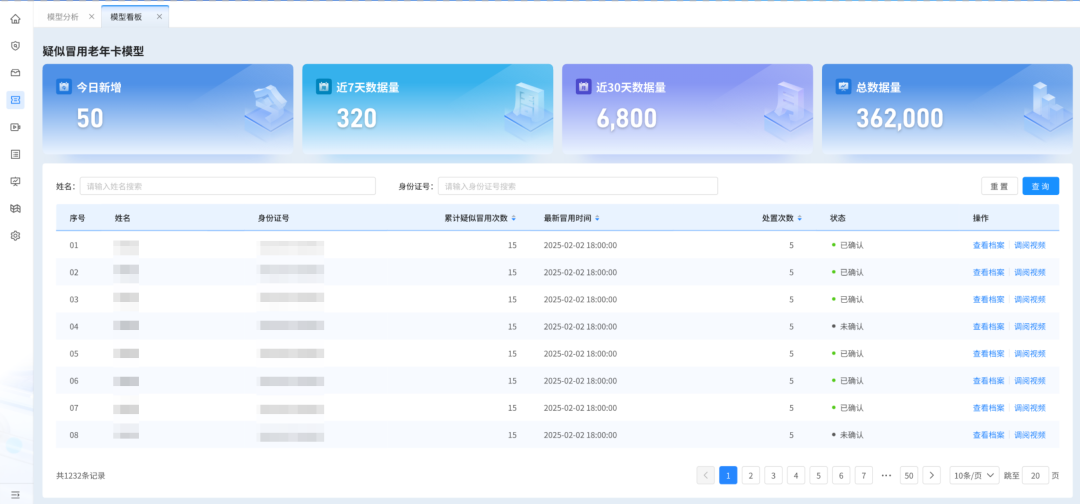This screenshot has height=504, width=1080.
Task: Click 查看档案 link in row 01
Action: click(x=988, y=245)
